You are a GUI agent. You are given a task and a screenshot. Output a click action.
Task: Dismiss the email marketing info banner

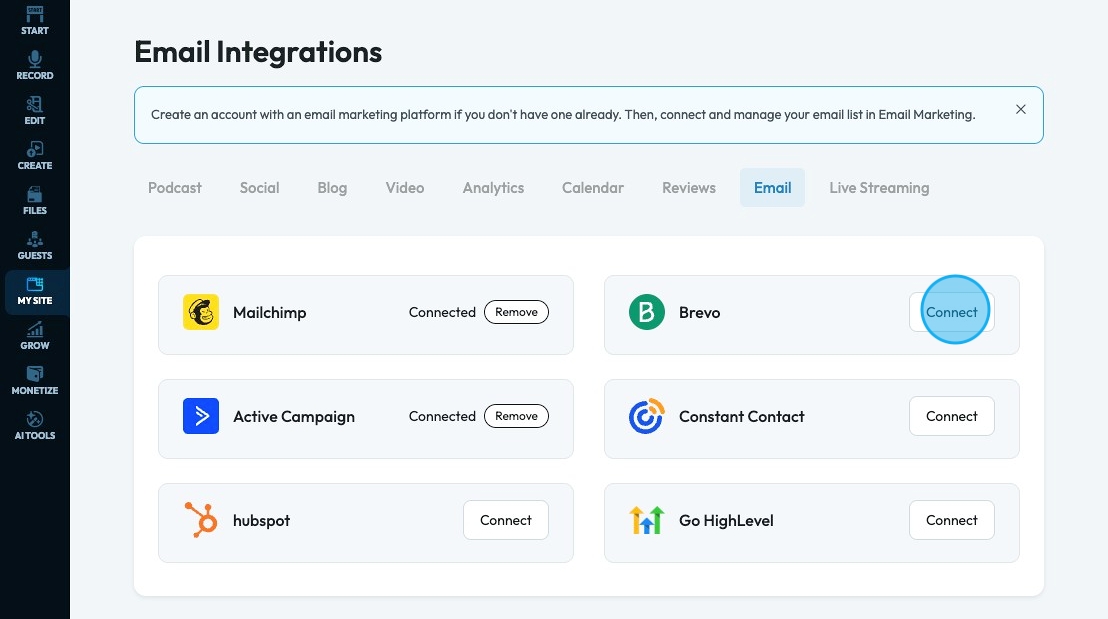coord(1021,110)
